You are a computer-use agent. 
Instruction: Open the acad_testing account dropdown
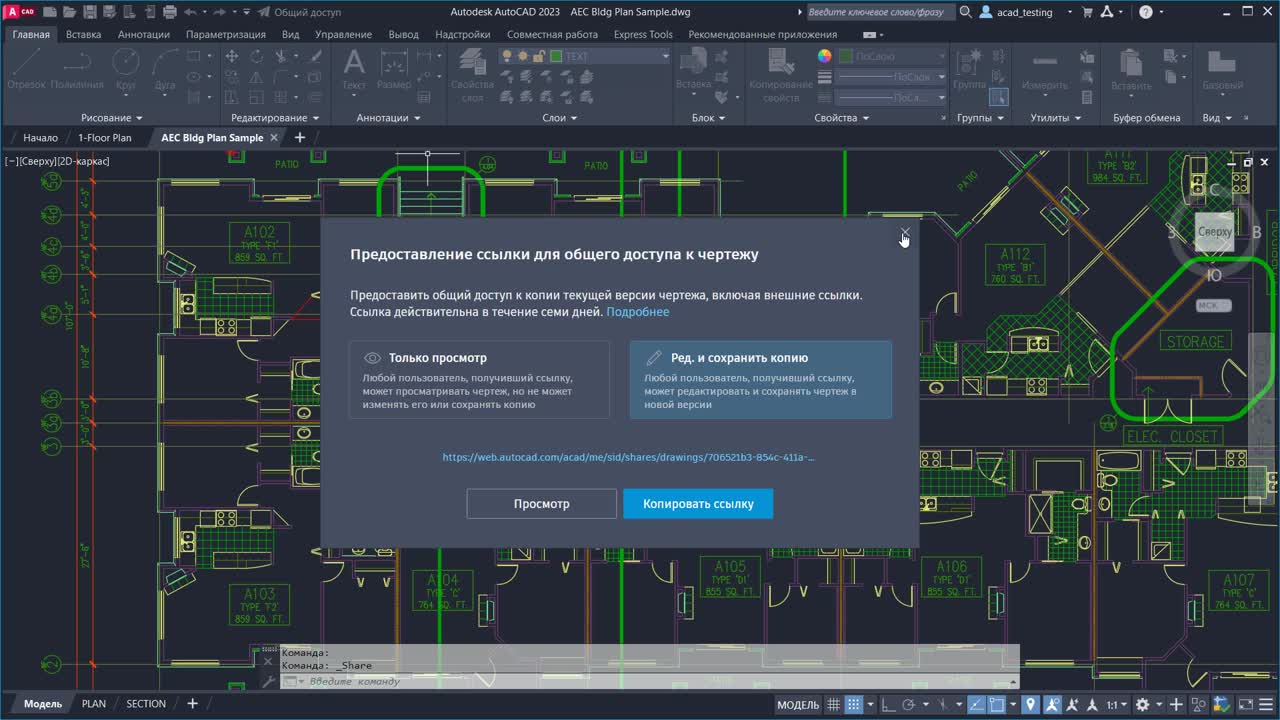pos(1028,12)
